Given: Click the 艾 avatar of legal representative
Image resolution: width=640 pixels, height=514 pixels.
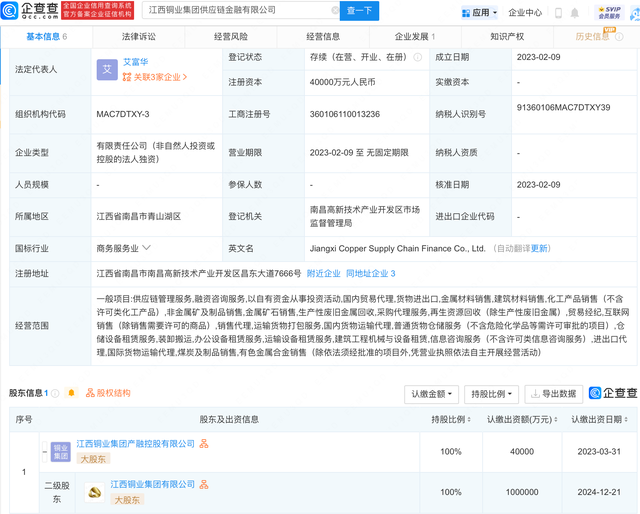Looking at the screenshot, I should (x=107, y=70).
